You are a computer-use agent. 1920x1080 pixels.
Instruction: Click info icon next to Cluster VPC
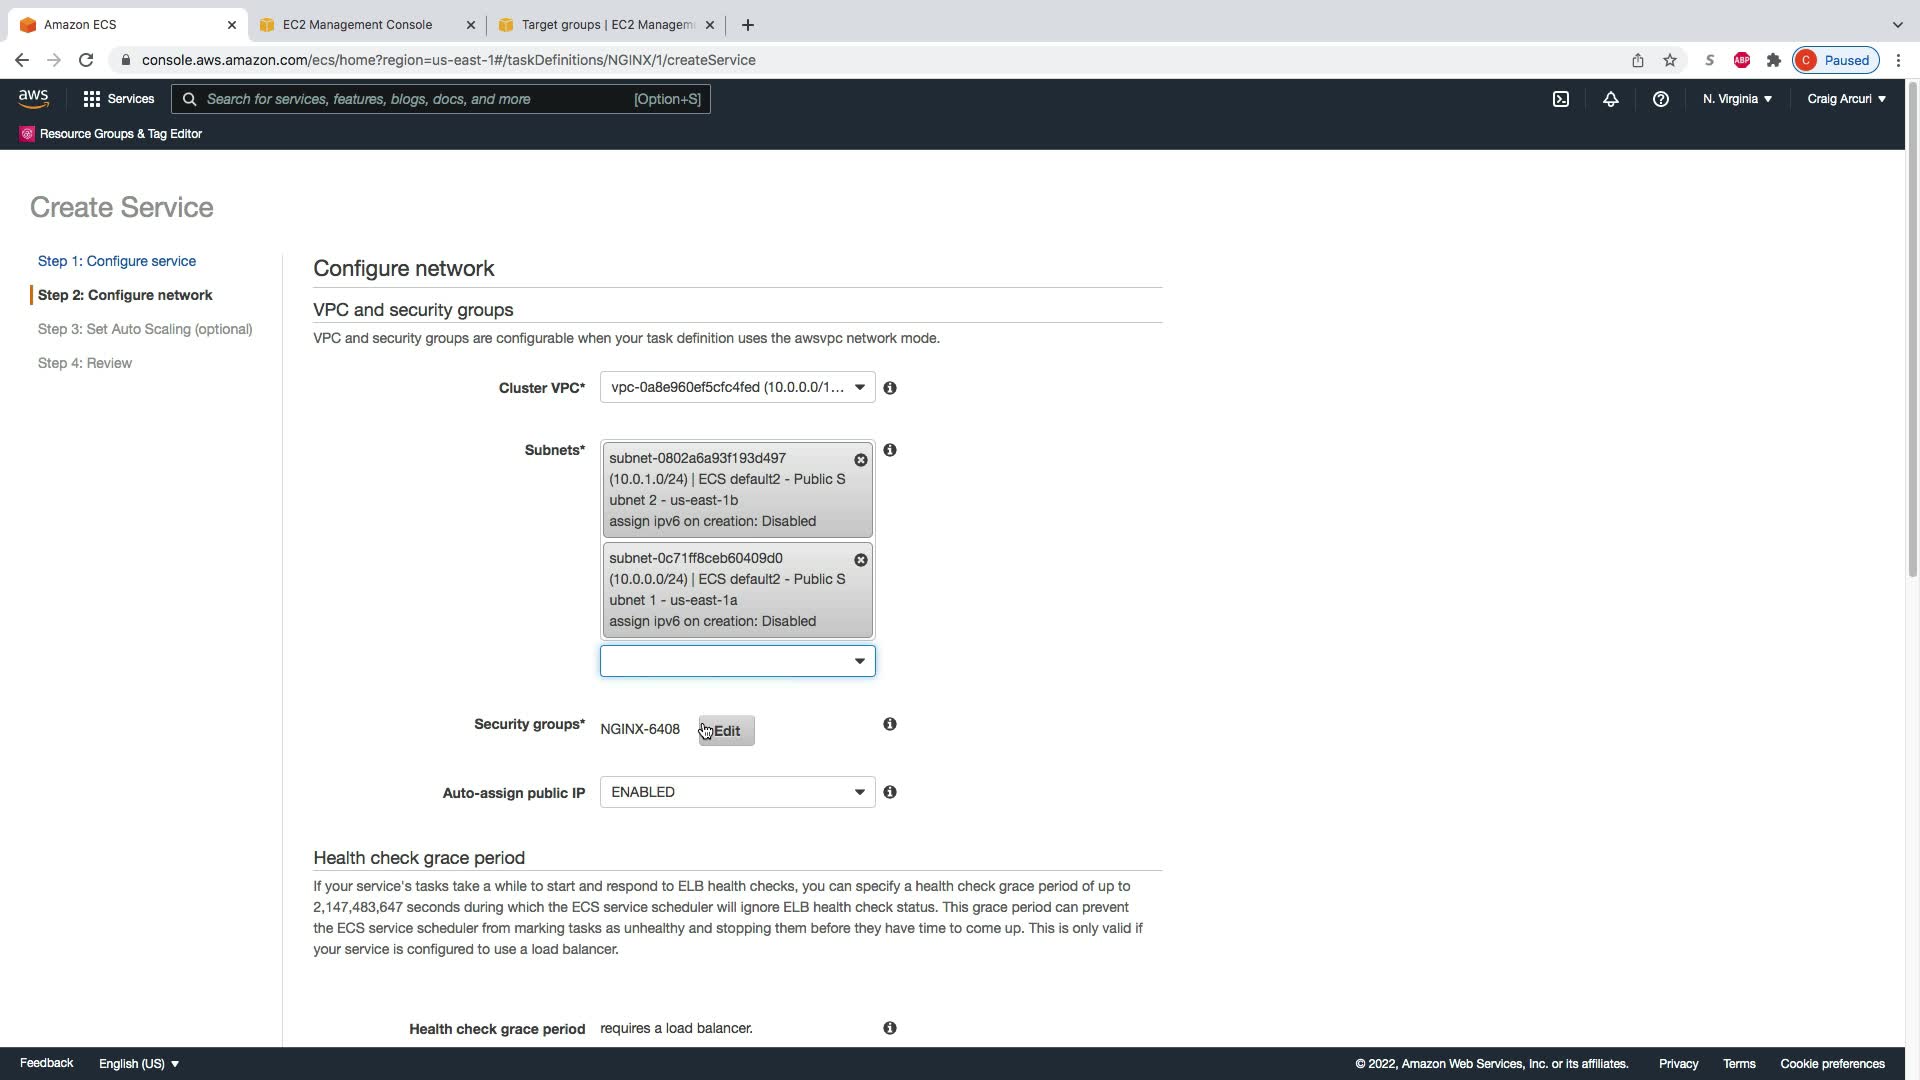pyautogui.click(x=889, y=388)
